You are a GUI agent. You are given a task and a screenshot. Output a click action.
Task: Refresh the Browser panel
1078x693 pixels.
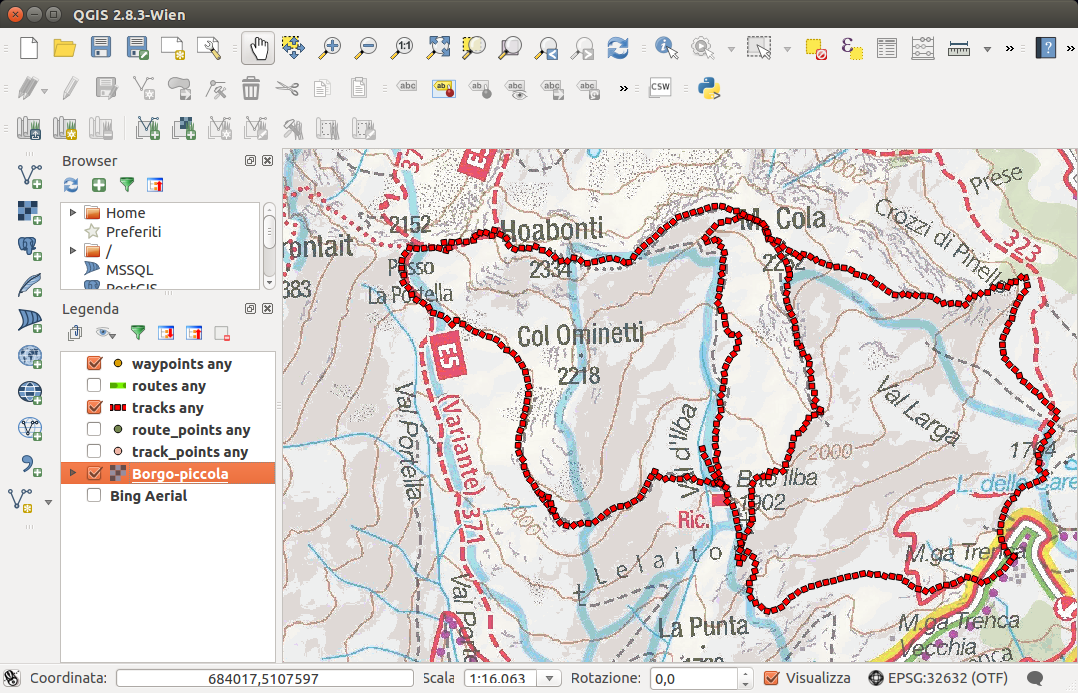[x=71, y=184]
